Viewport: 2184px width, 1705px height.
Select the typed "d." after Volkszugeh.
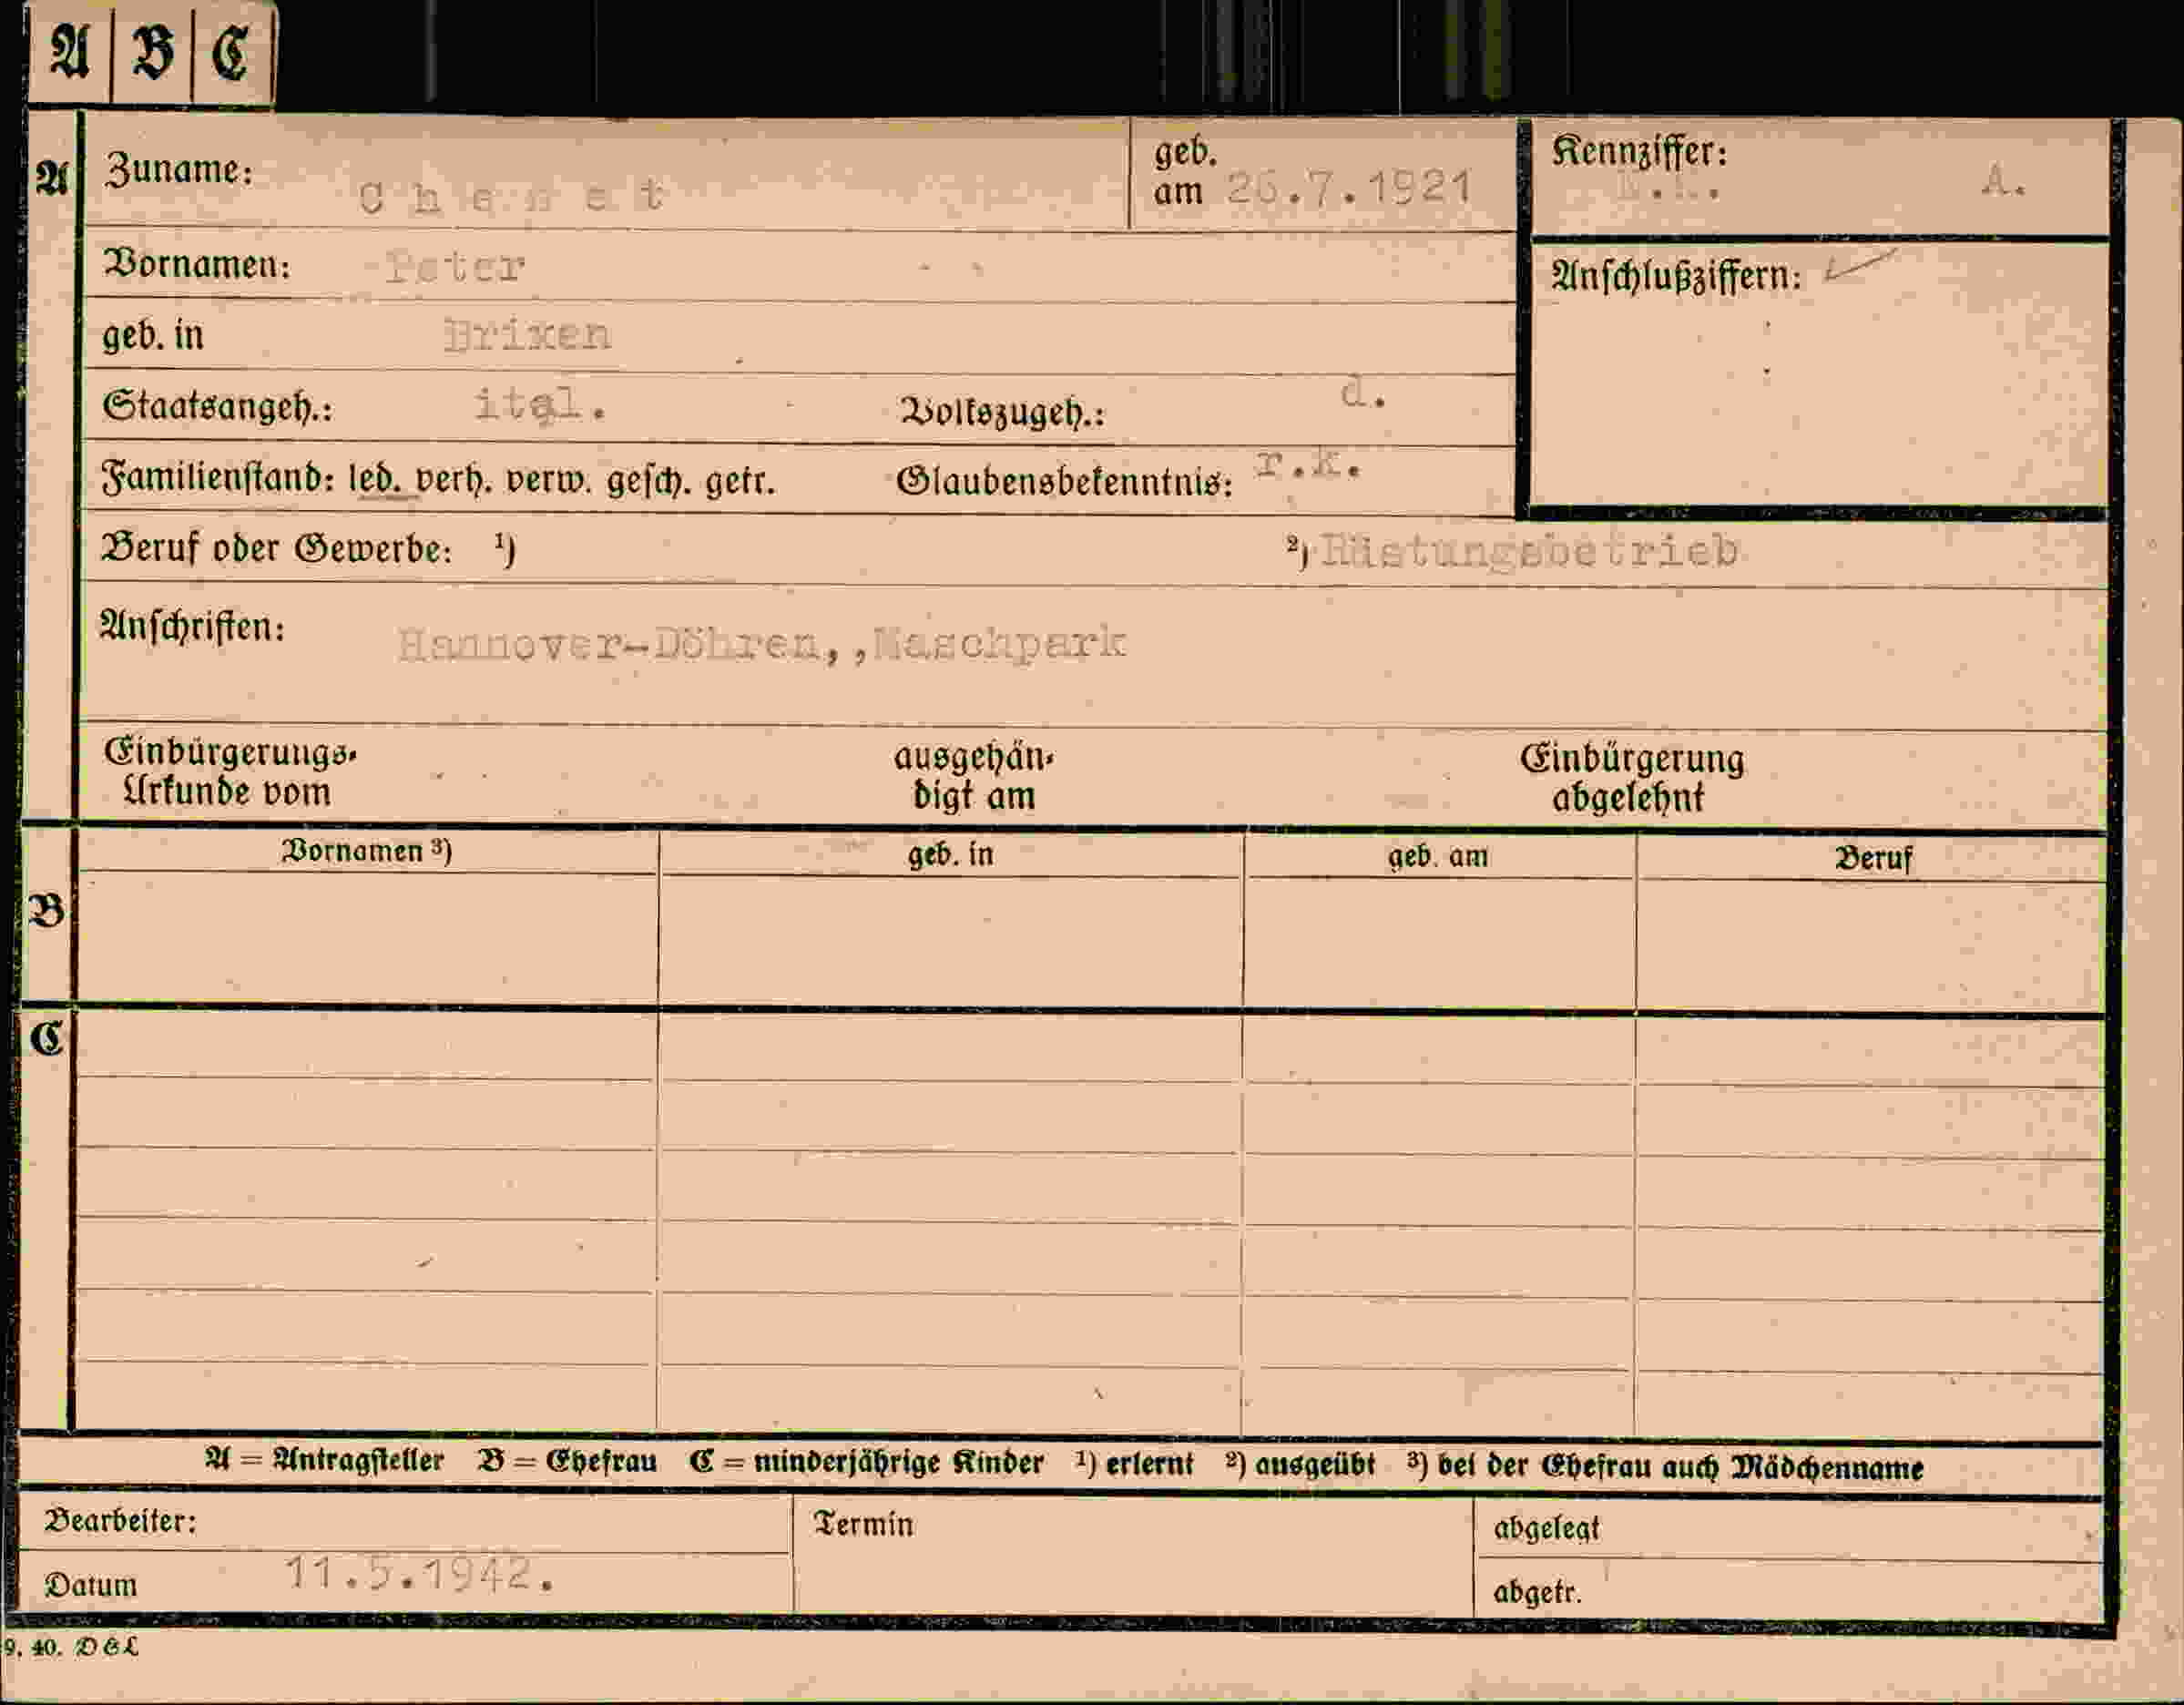(1365, 393)
